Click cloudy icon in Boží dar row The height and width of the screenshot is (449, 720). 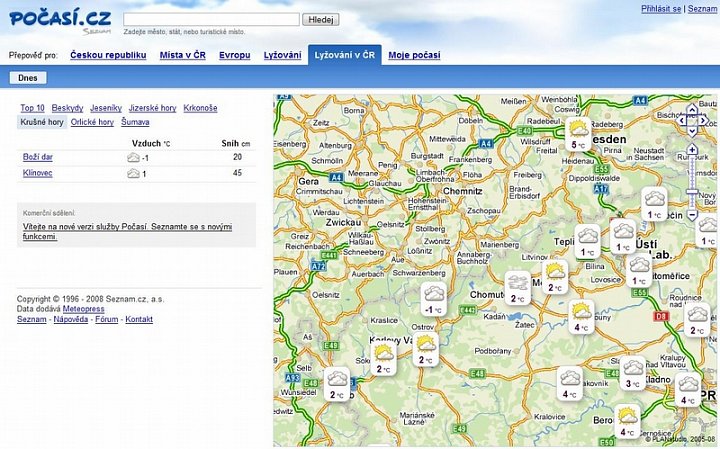(x=133, y=158)
